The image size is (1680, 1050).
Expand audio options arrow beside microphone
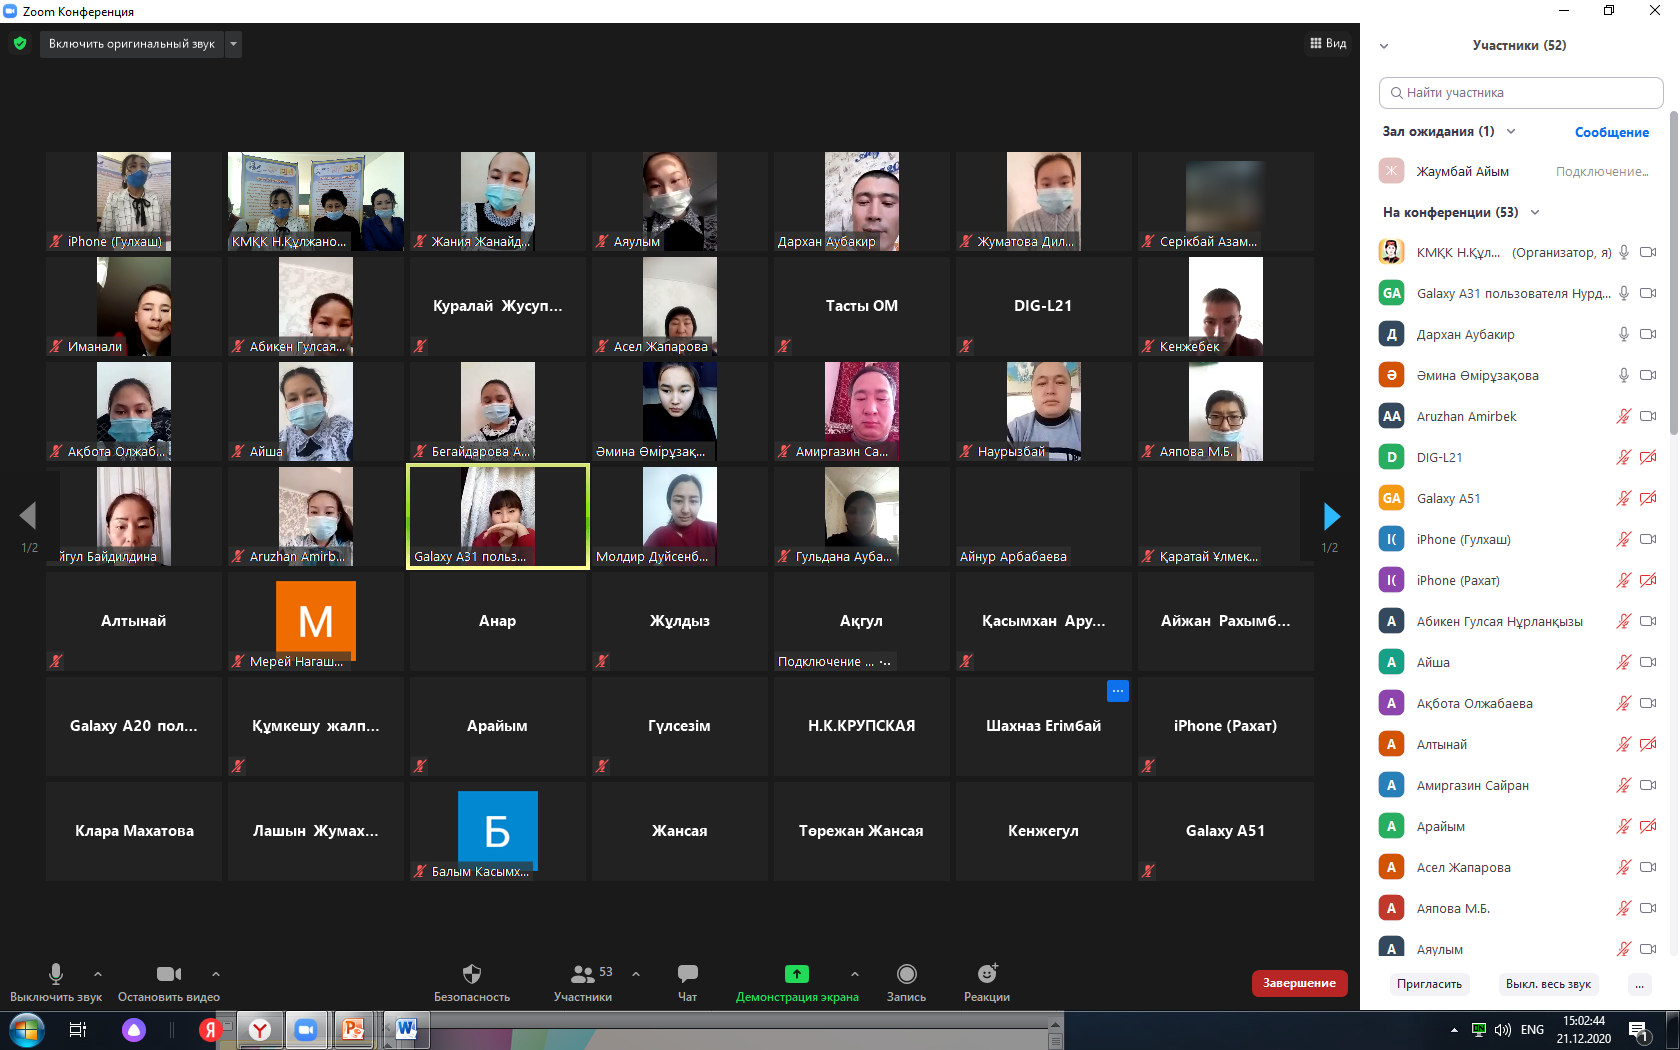[98, 973]
